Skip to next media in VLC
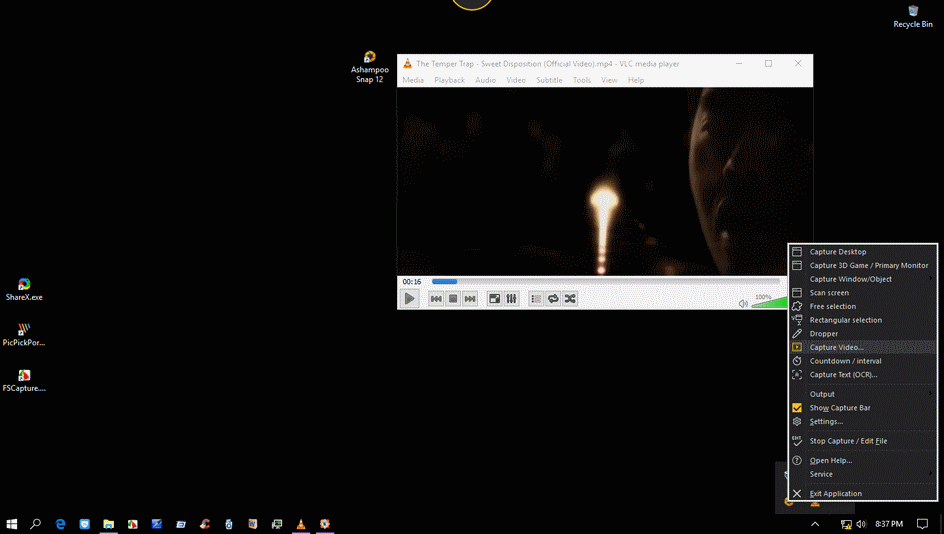The height and width of the screenshot is (534, 944). [x=470, y=299]
